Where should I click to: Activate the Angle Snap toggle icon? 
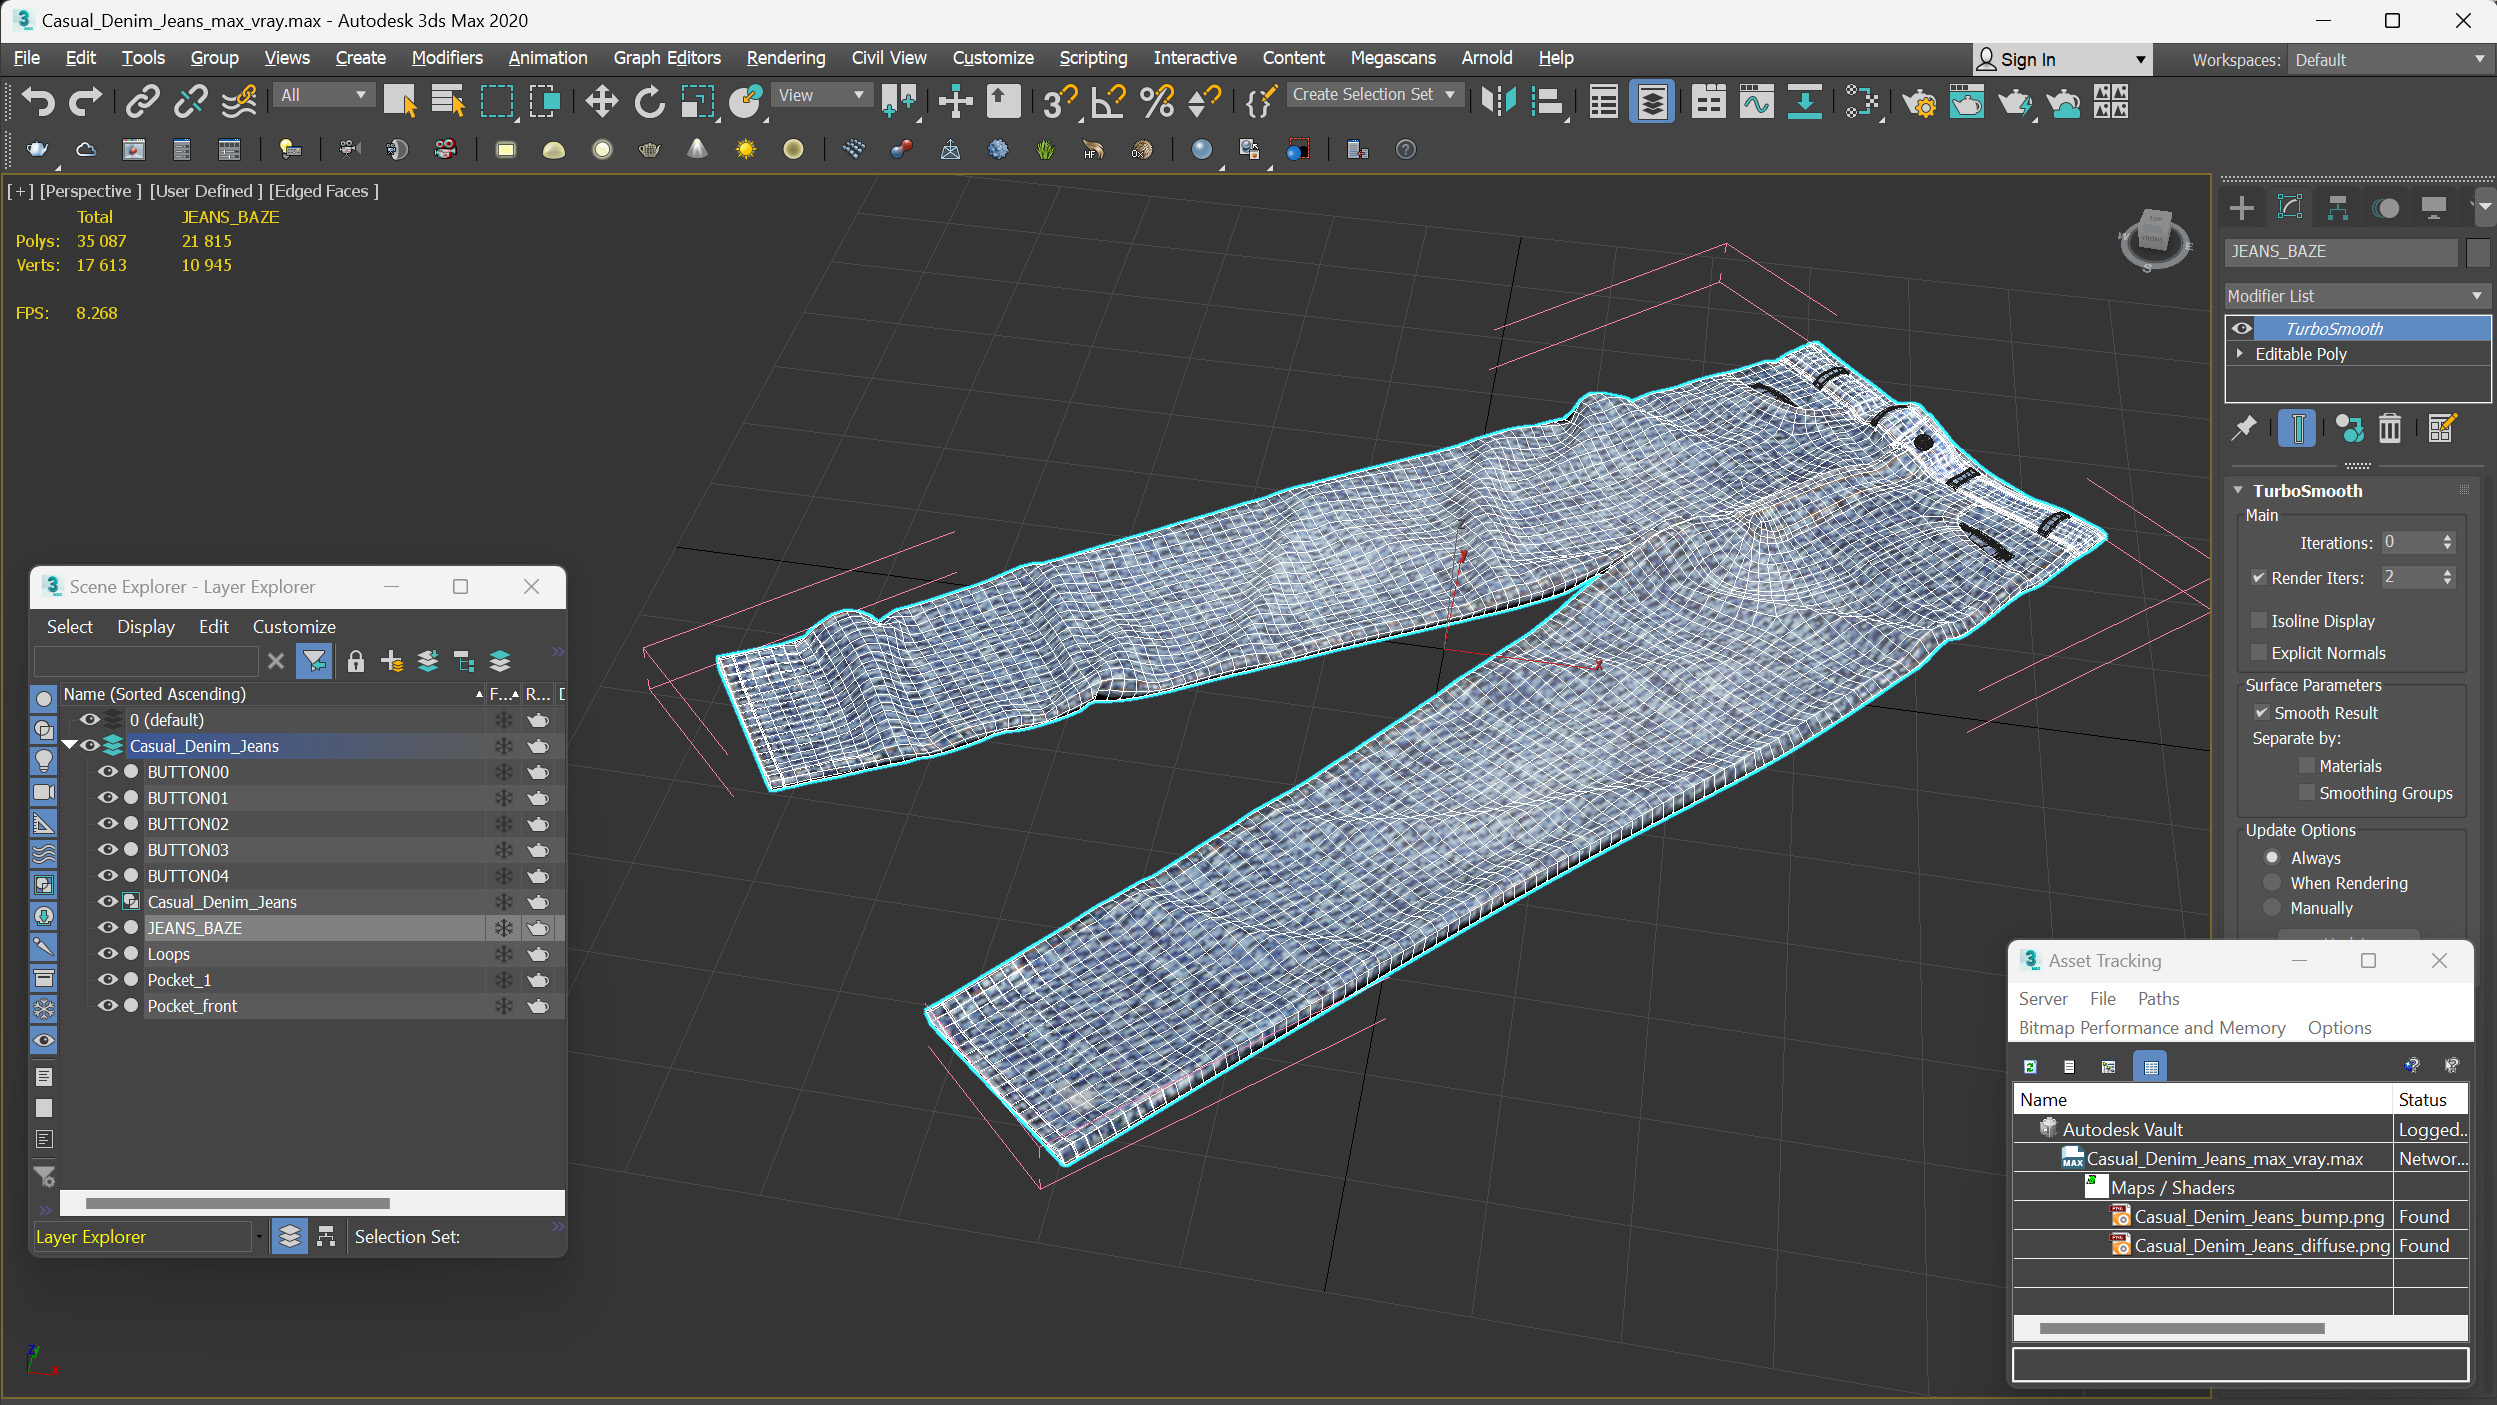click(x=1107, y=101)
